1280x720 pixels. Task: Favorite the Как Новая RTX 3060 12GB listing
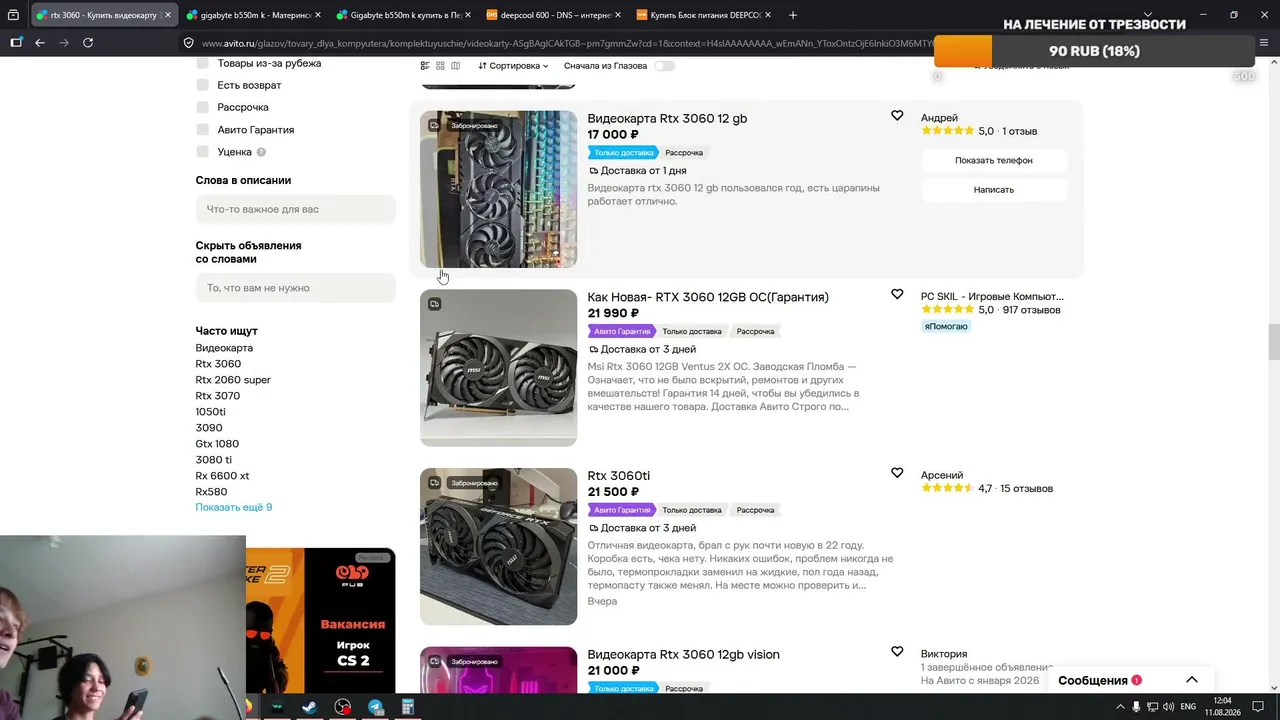897,295
